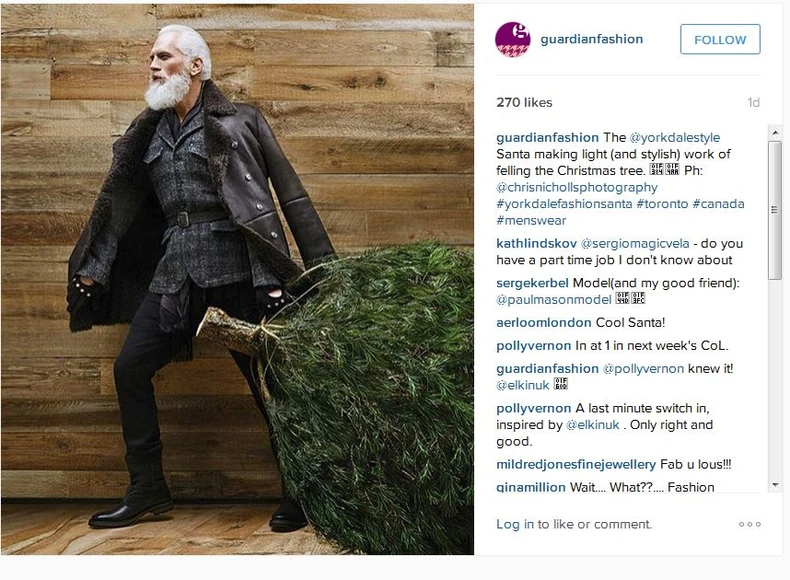Click the comments scroll down arrow

(775, 485)
